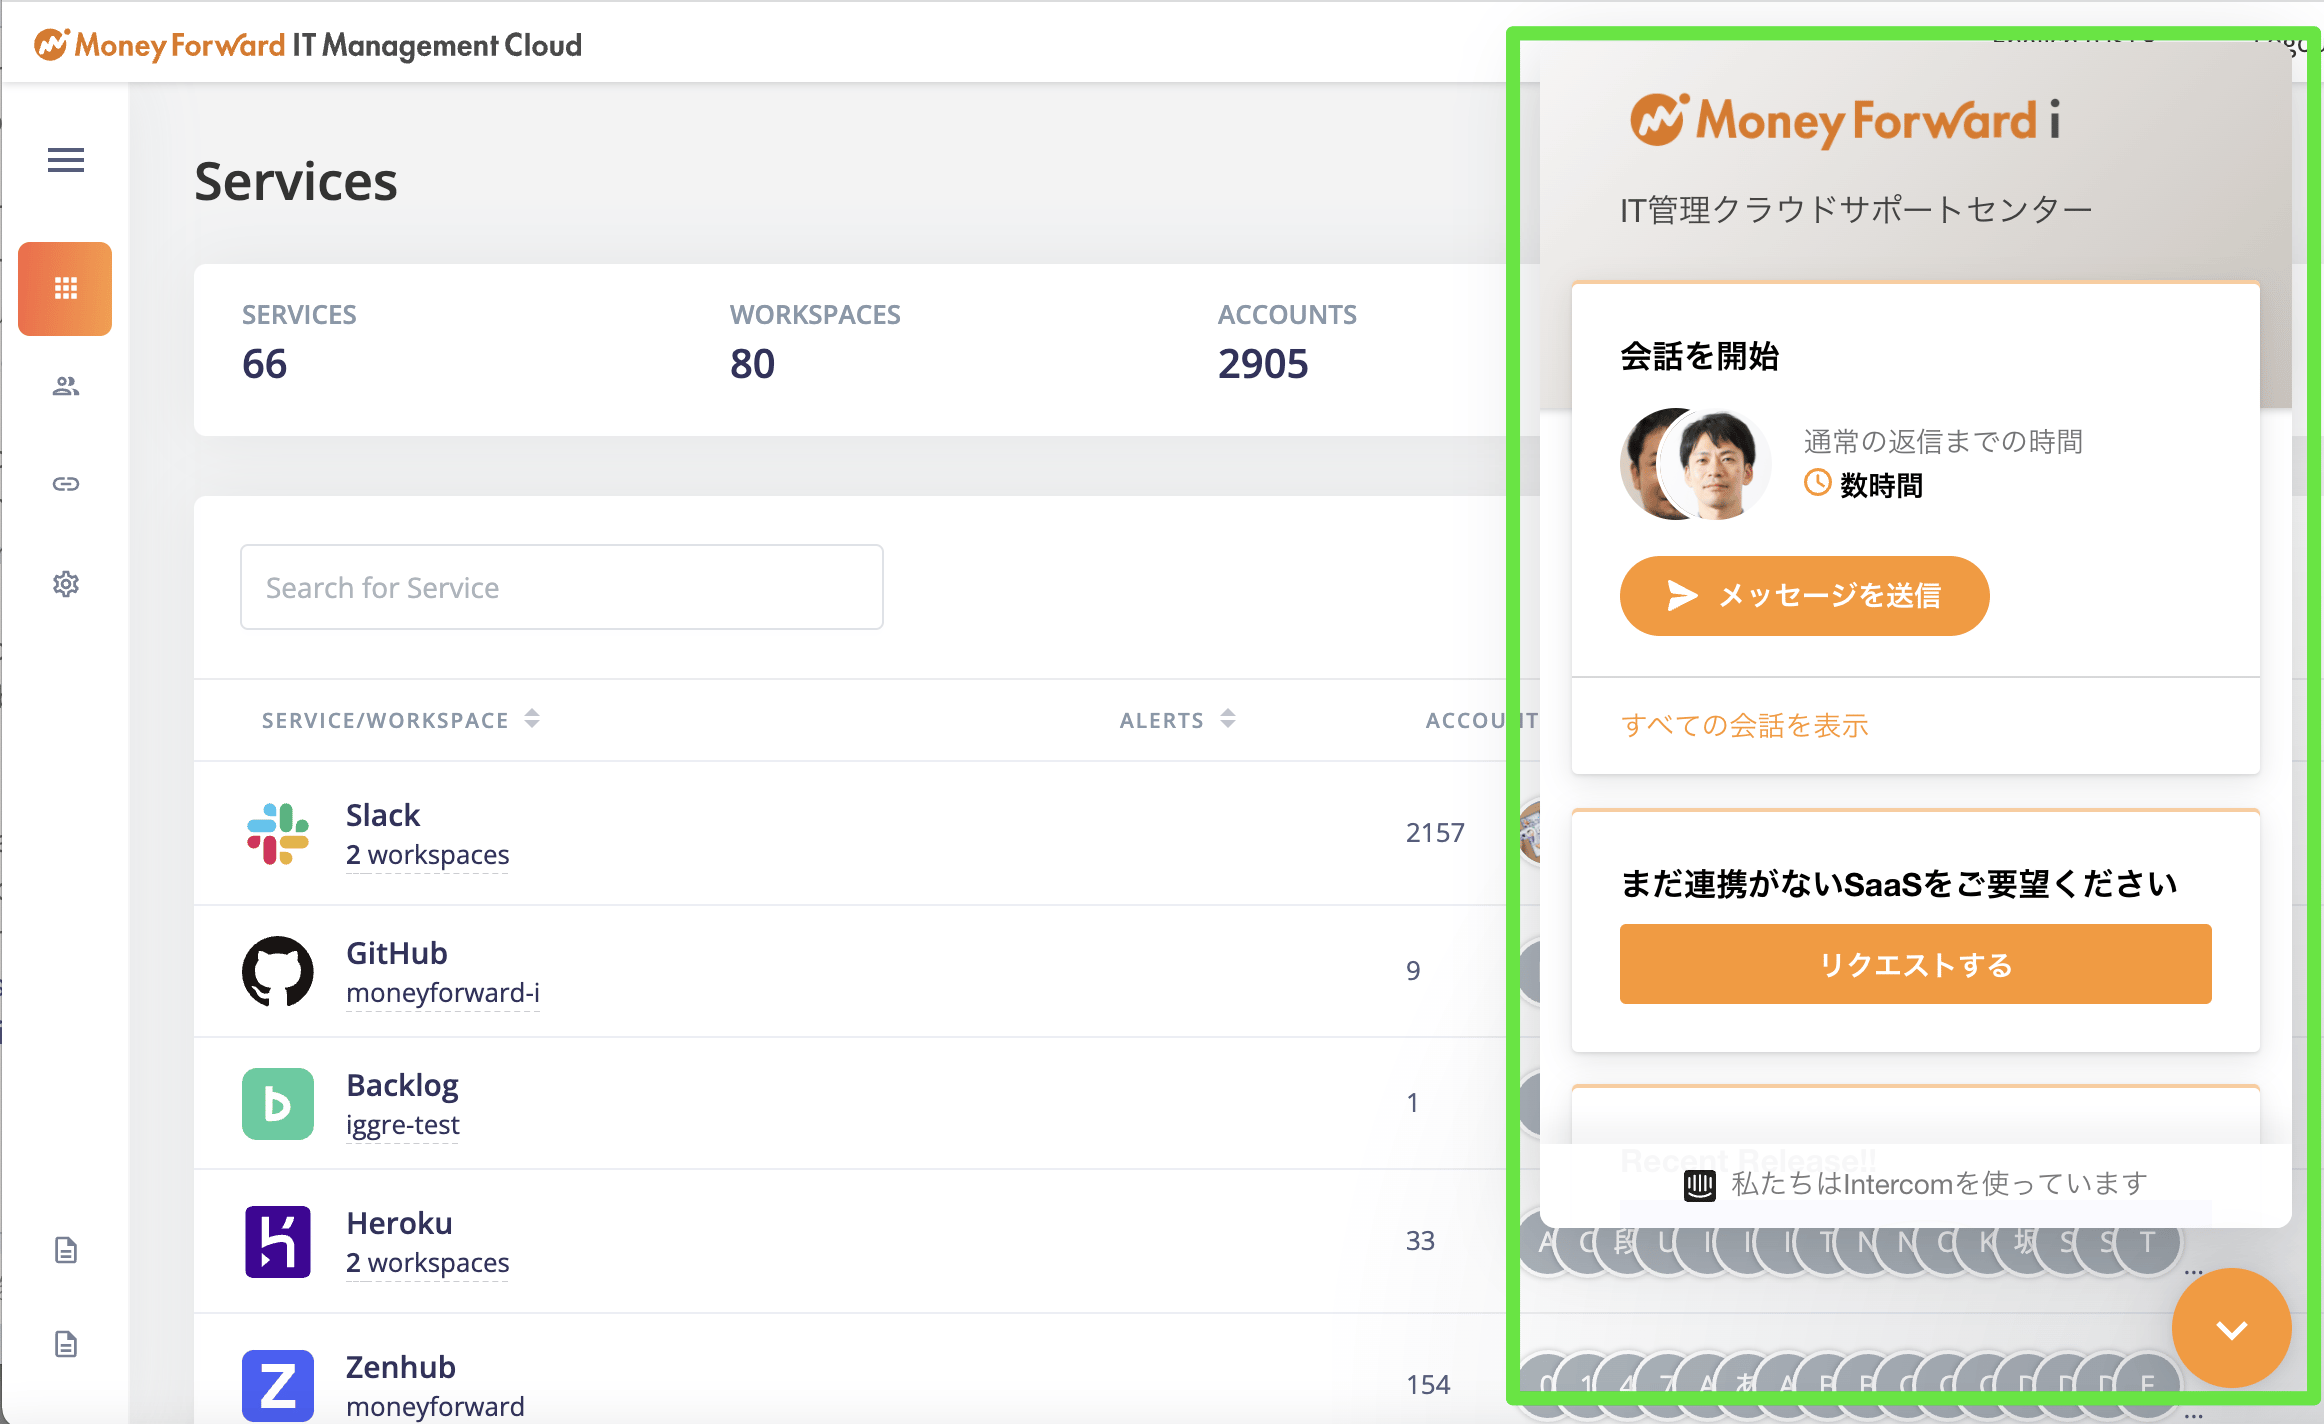This screenshot has height=1424, width=2324.
Task: Click the Intercom logo icon in chat footer
Action: [x=1700, y=1185]
